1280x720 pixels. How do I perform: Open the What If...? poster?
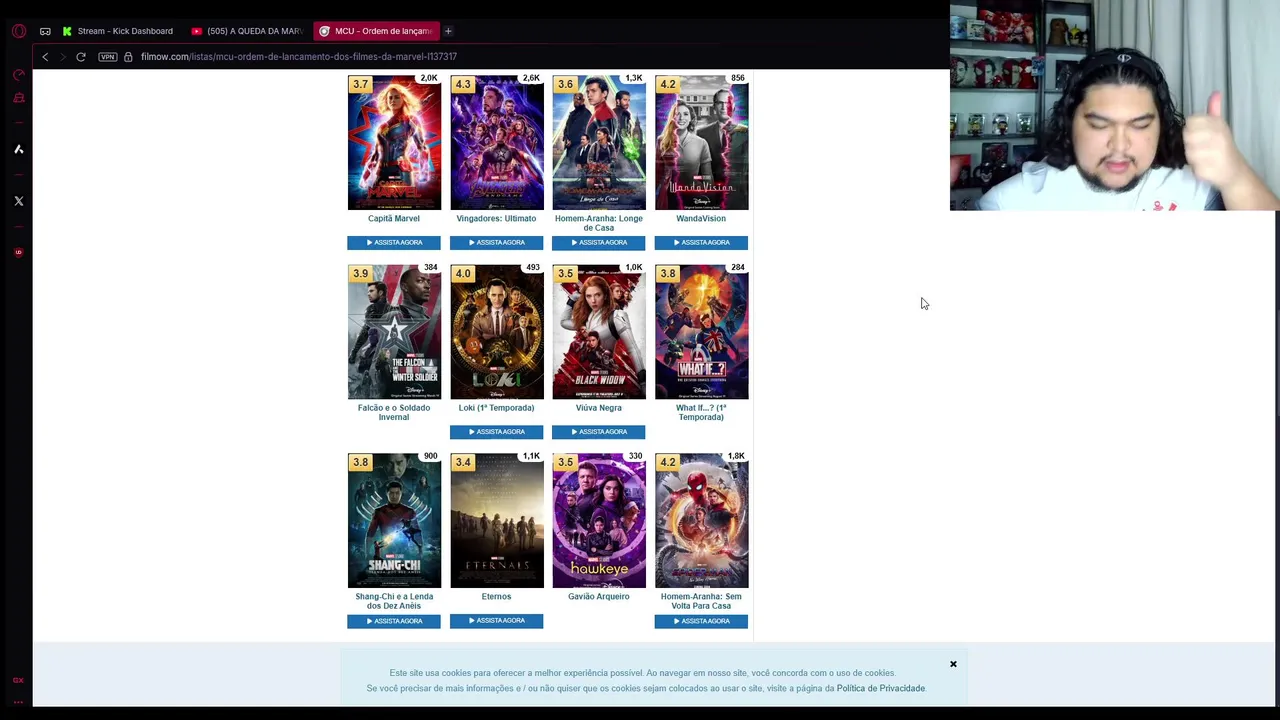(701, 332)
